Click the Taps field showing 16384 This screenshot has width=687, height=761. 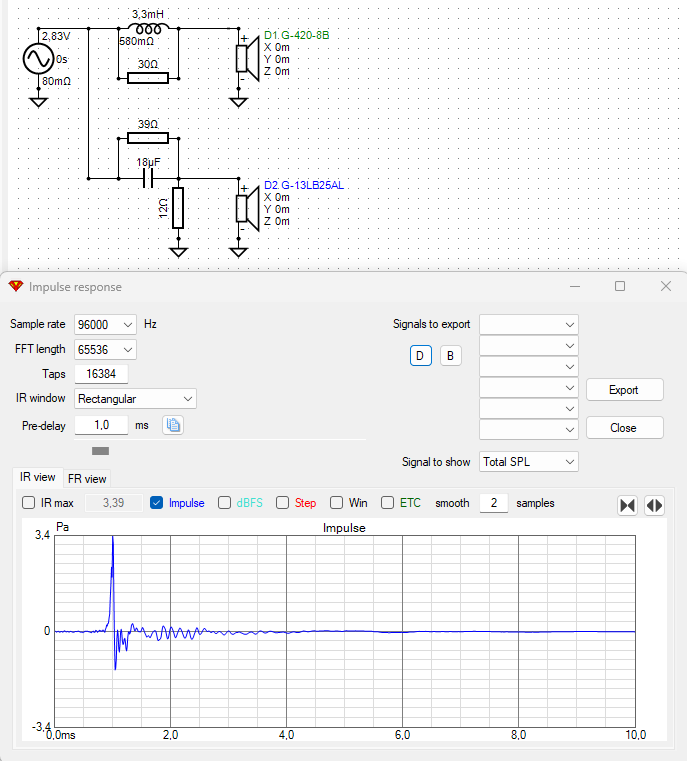[x=101, y=374]
